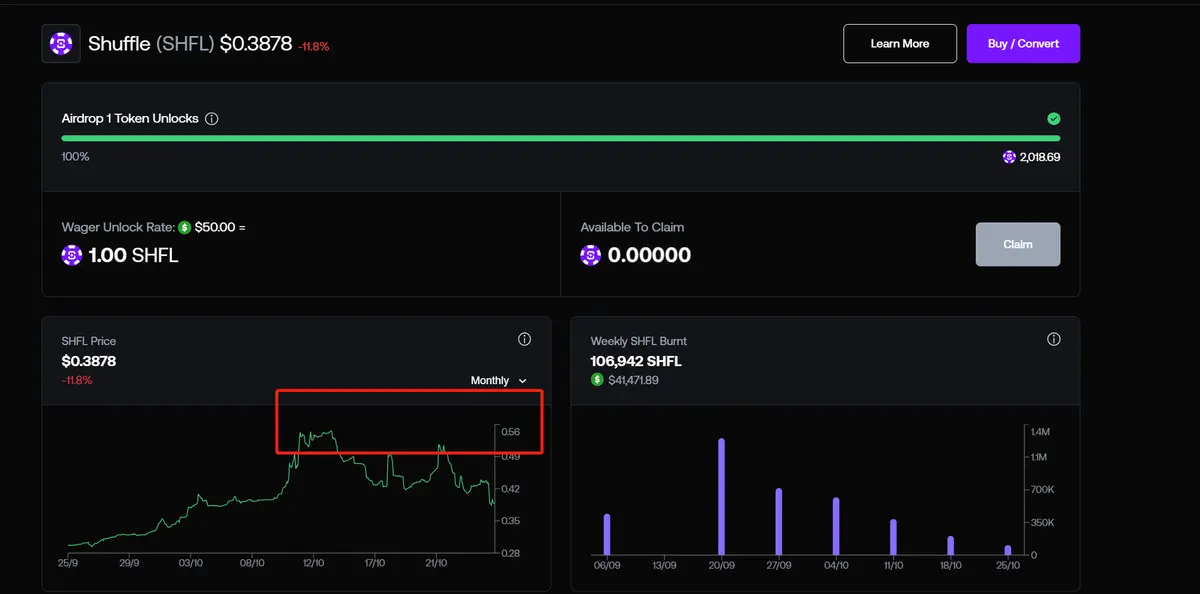
Task: Click the SHFL chip icon beside 0.00000
Action: tap(591, 255)
